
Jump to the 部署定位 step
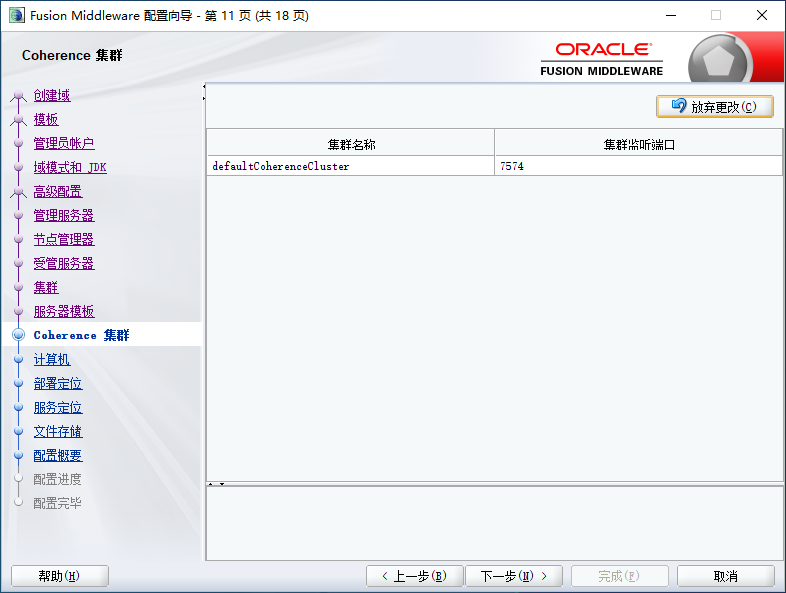click(x=58, y=383)
